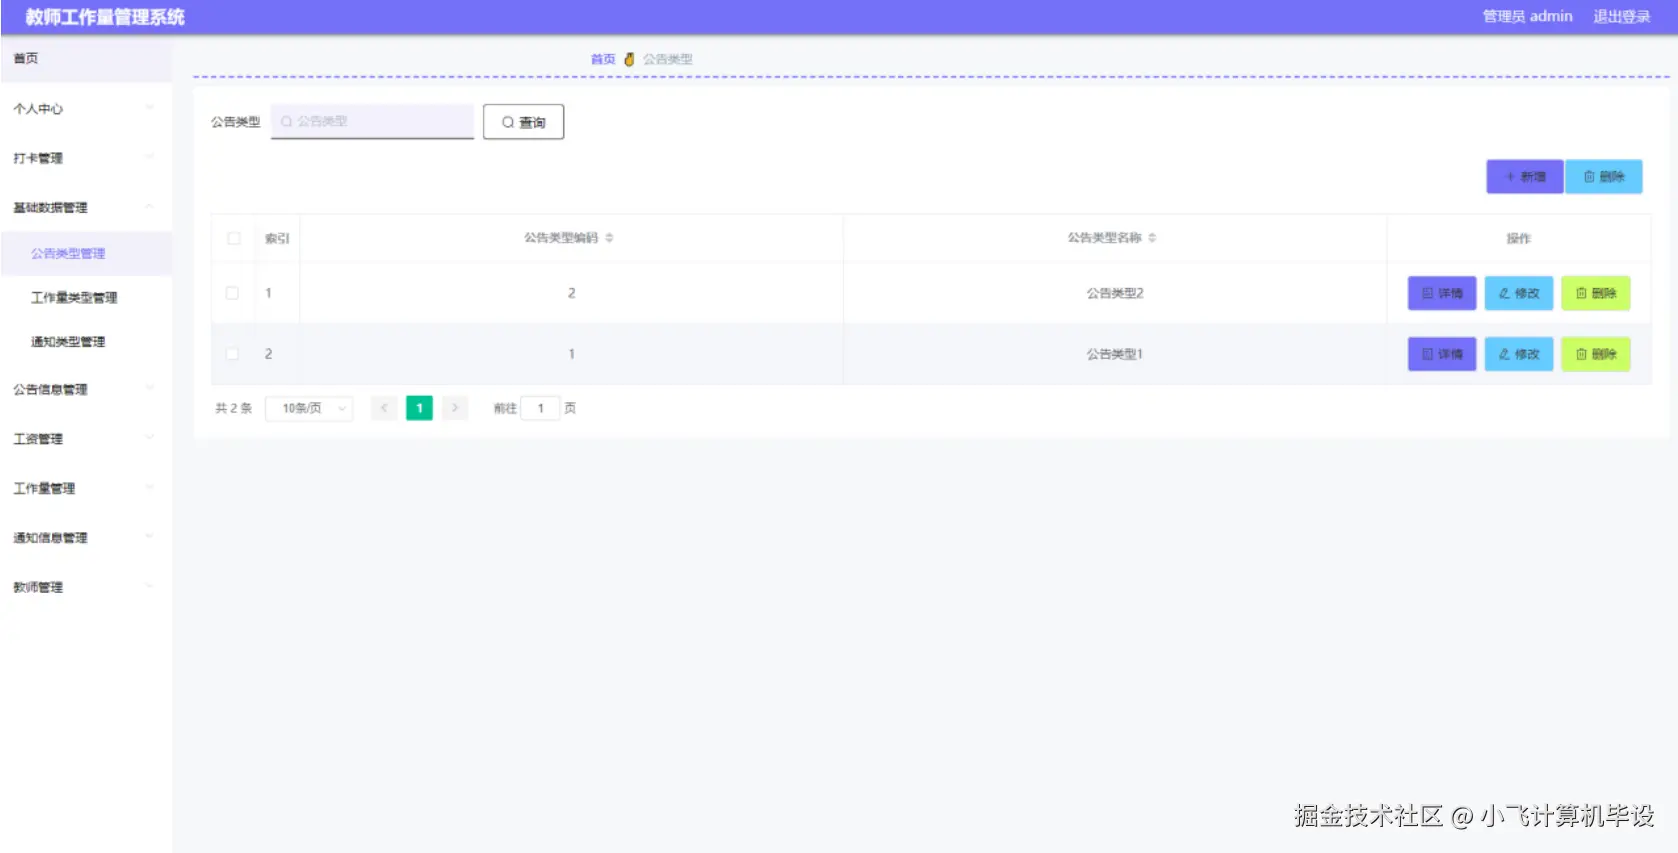This screenshot has height=853, width=1678.
Task: Click the 公告类型 breadcrumb text
Action: click(667, 59)
